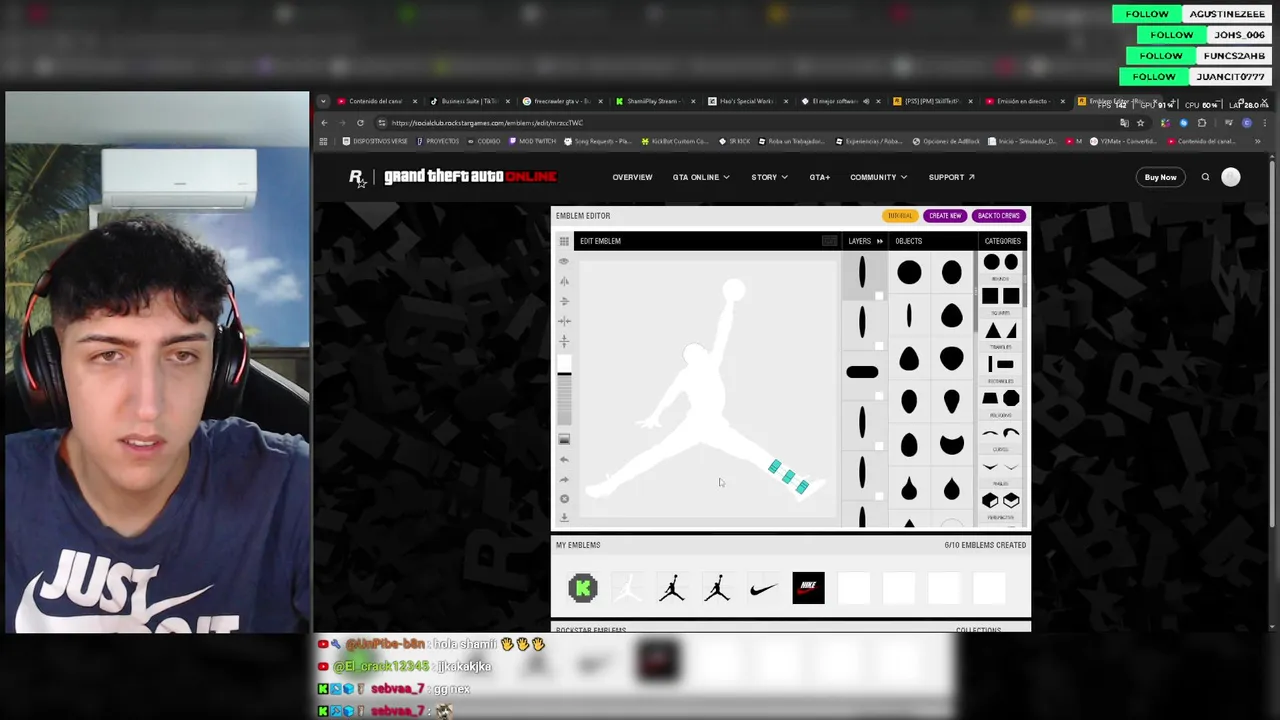Open the Rectangles category
This screenshot has width=1280, height=720.
coord(1000,367)
